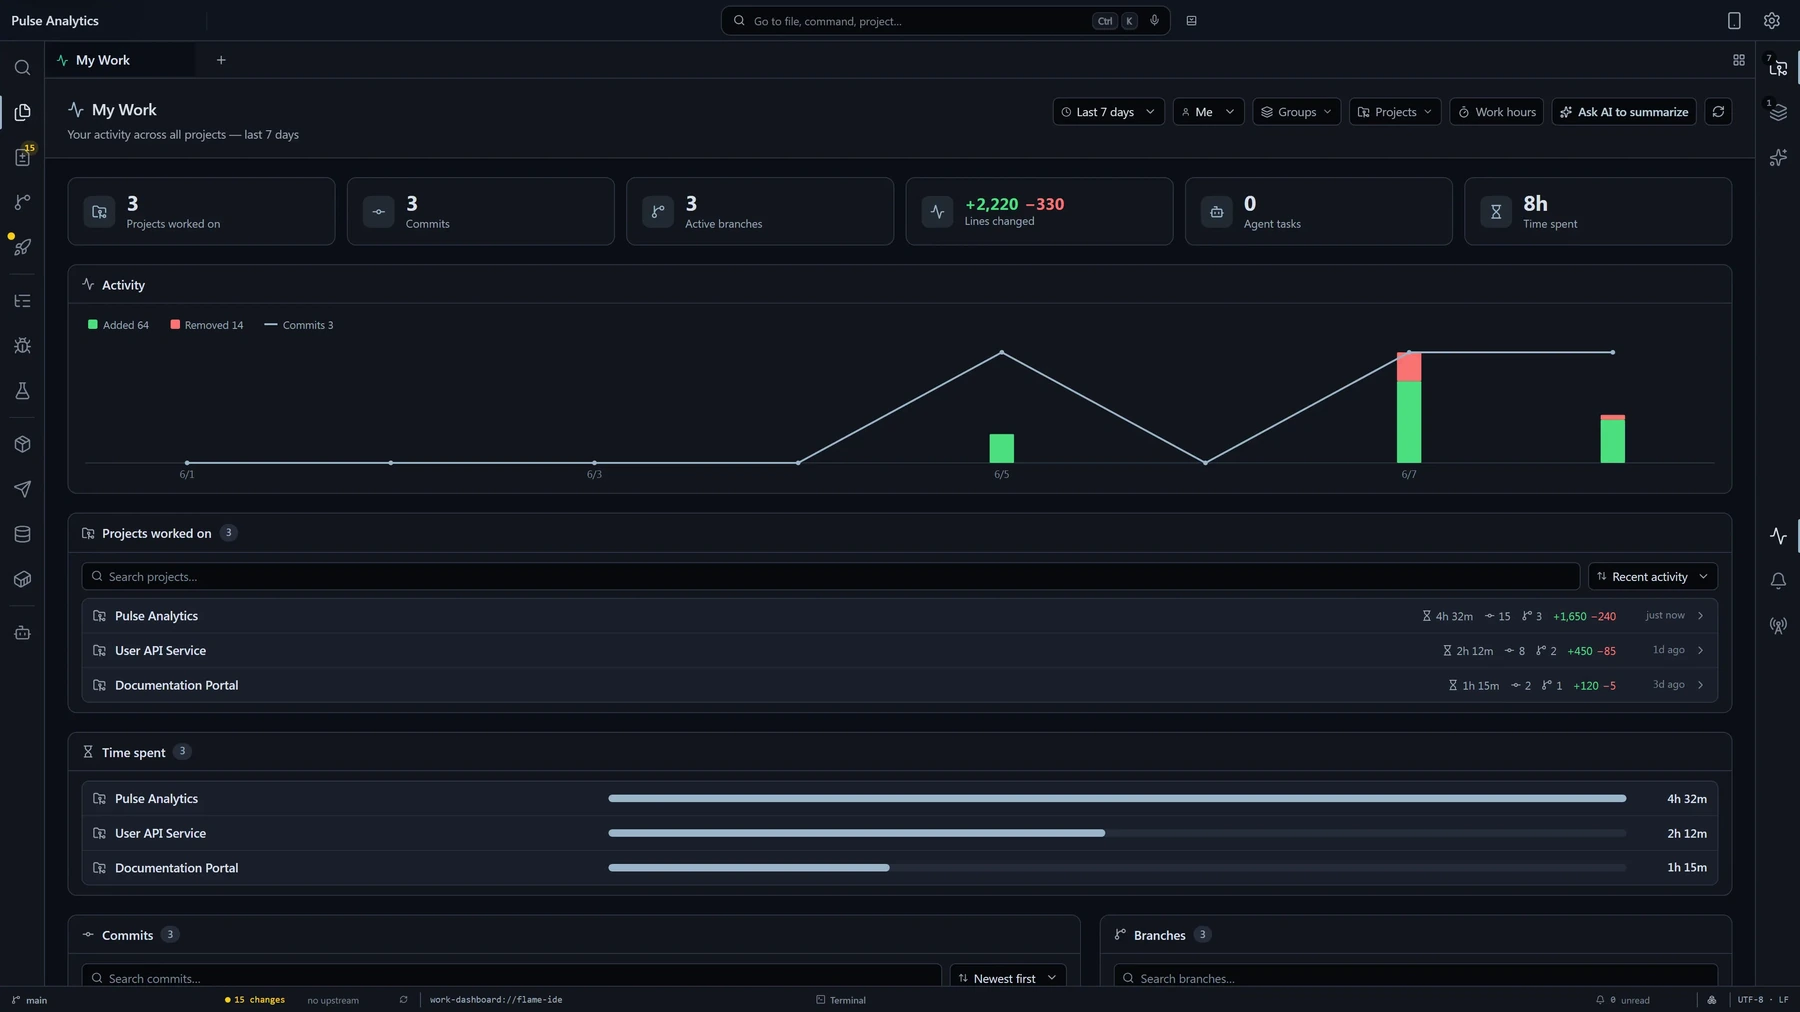The height and width of the screenshot is (1012, 1800).
Task: Expand the Recent activity sort dropdown
Action: tap(1652, 577)
